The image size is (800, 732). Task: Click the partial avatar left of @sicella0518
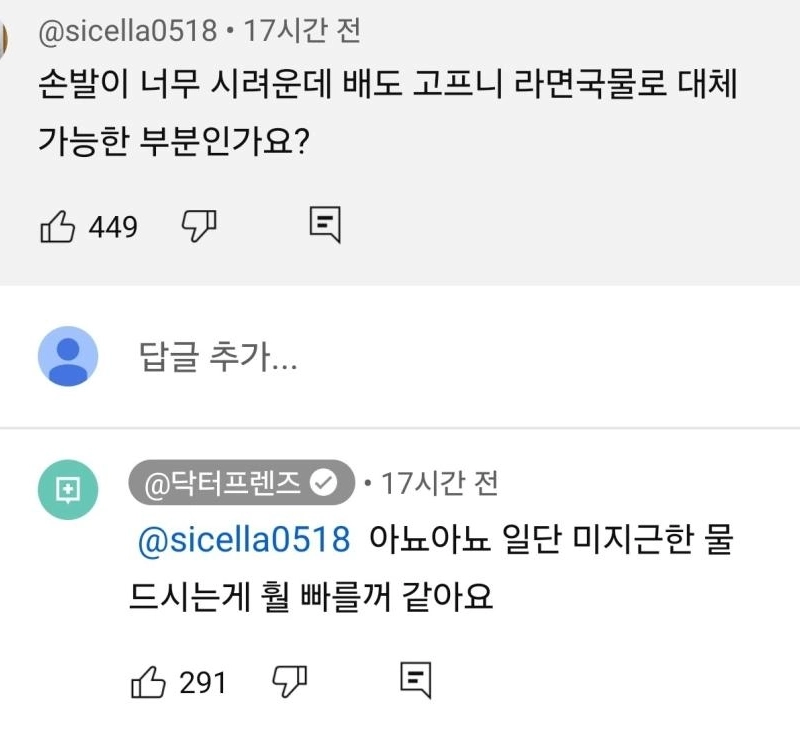(4, 40)
